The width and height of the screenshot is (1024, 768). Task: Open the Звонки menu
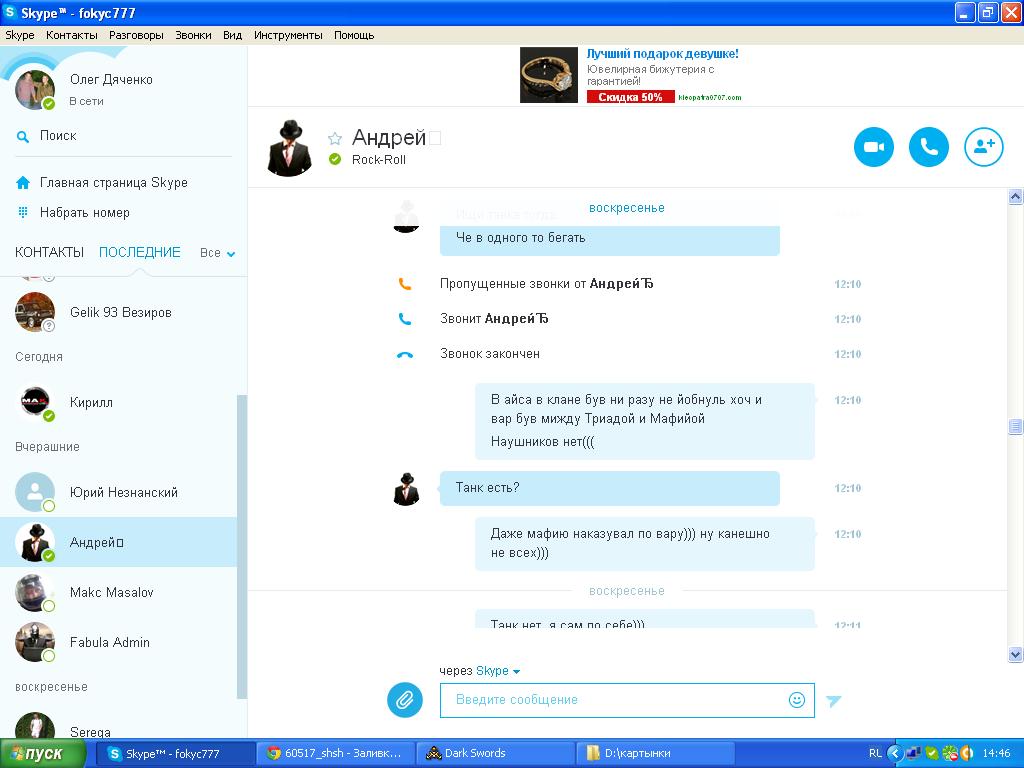[x=193, y=35]
